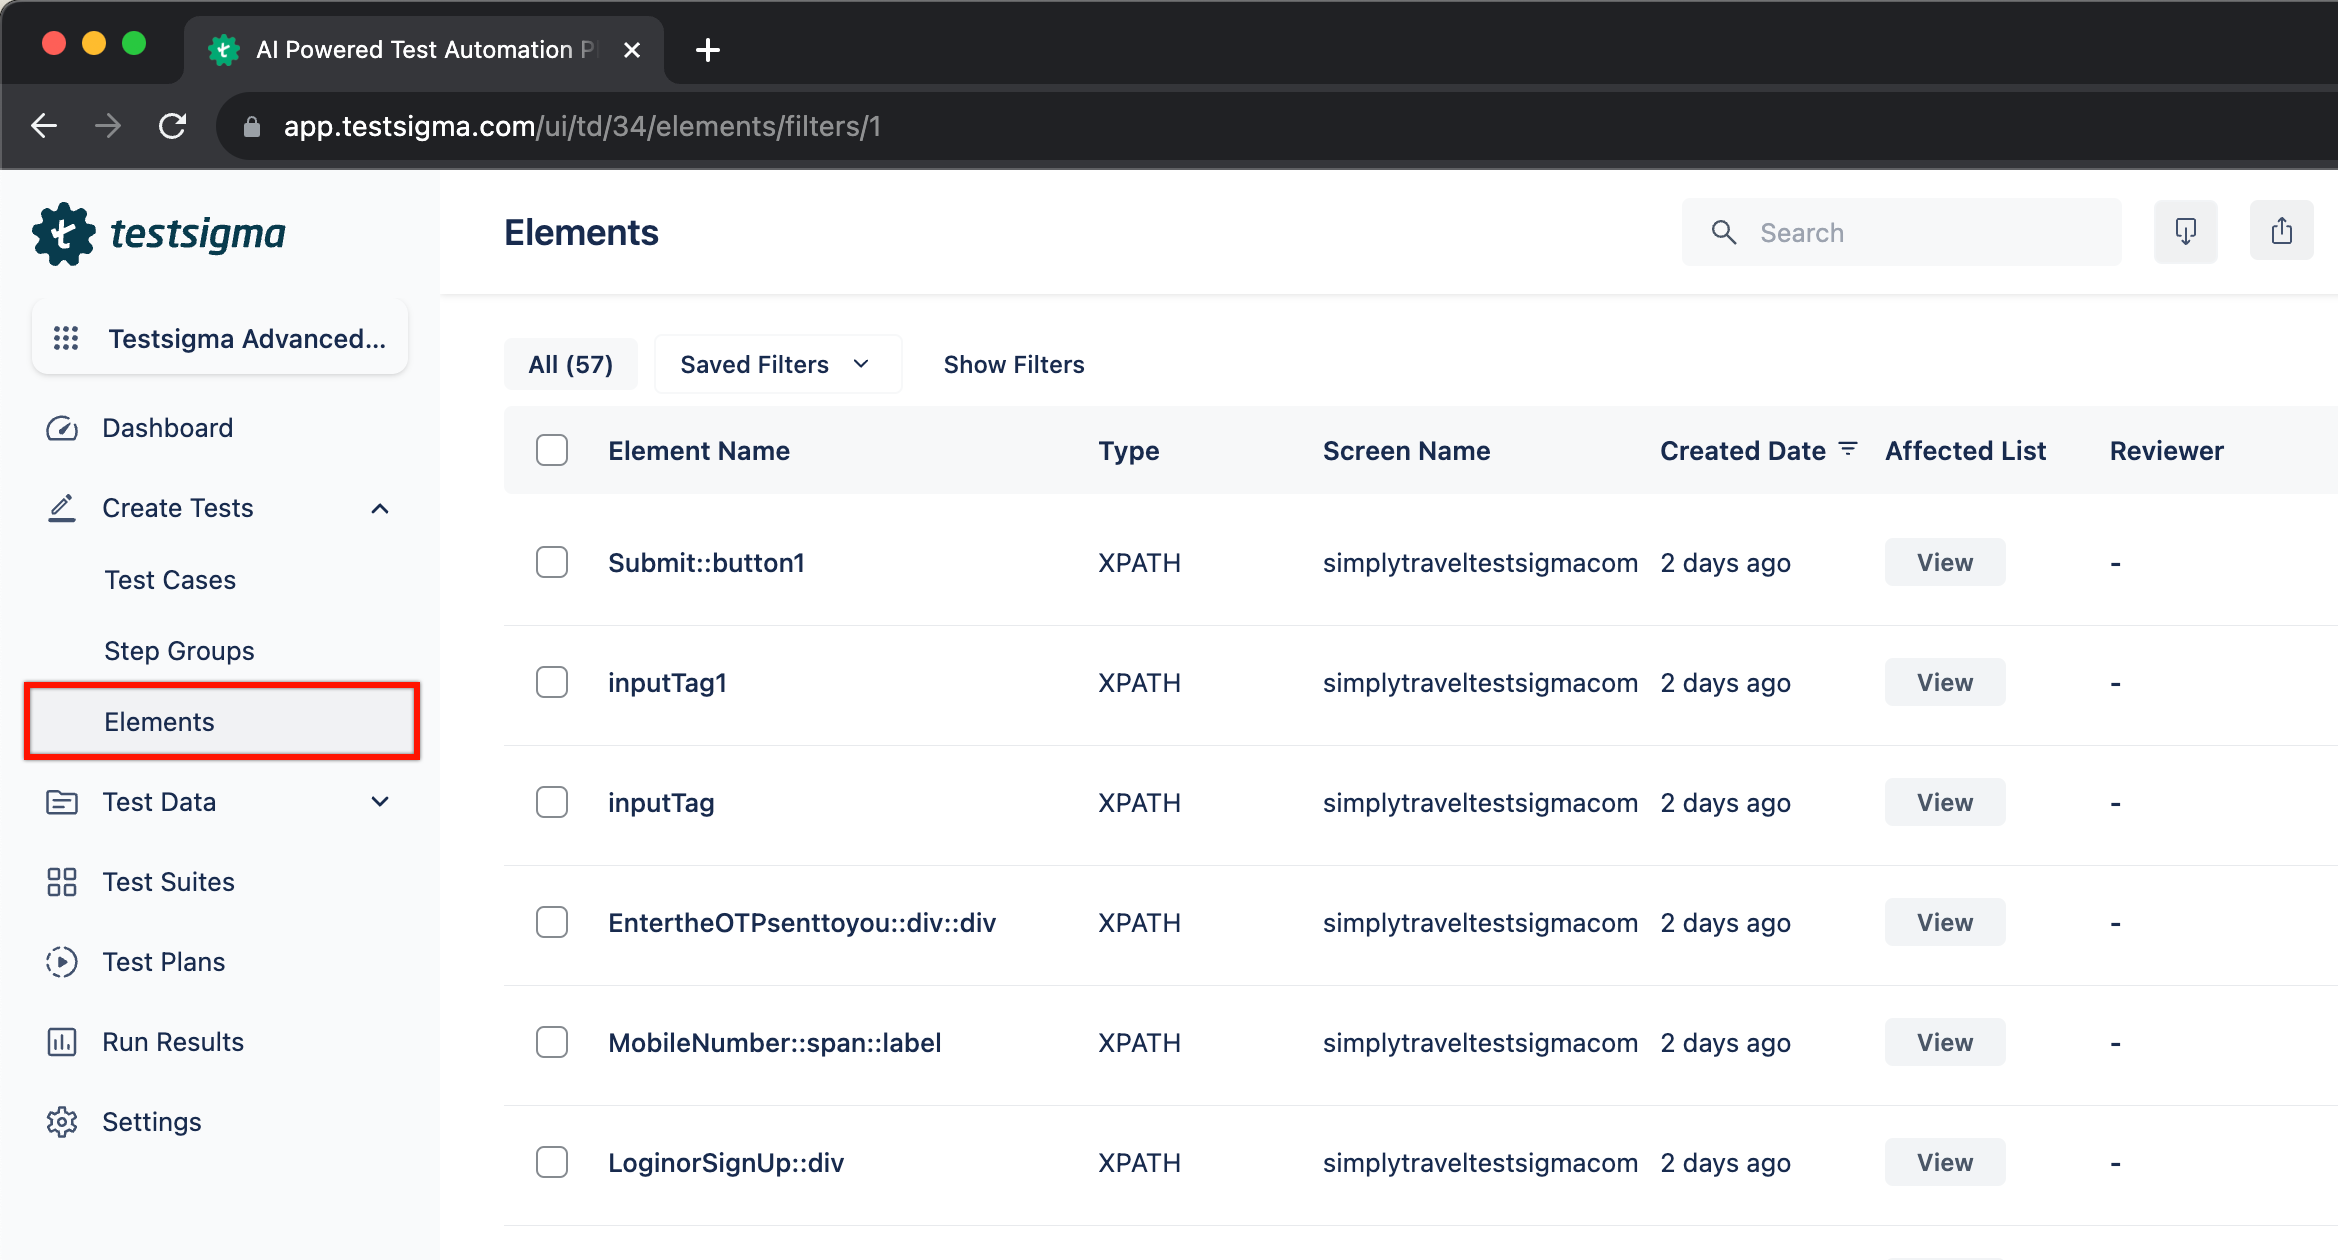Viewport: 2338px width, 1260px height.
Task: Go back with browser back arrow
Action: click(x=44, y=126)
